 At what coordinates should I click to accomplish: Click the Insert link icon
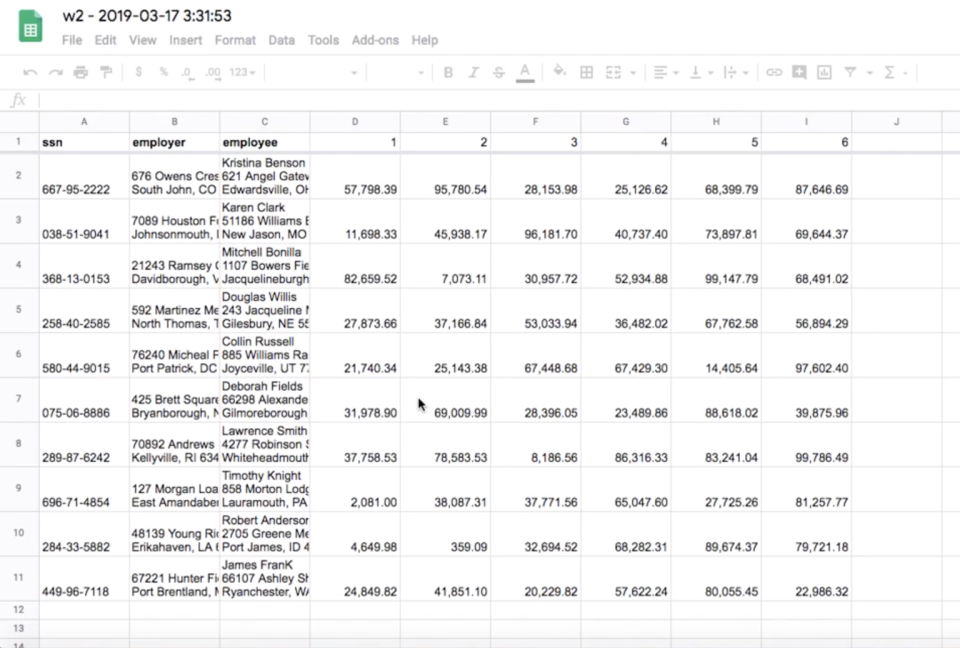pos(774,72)
